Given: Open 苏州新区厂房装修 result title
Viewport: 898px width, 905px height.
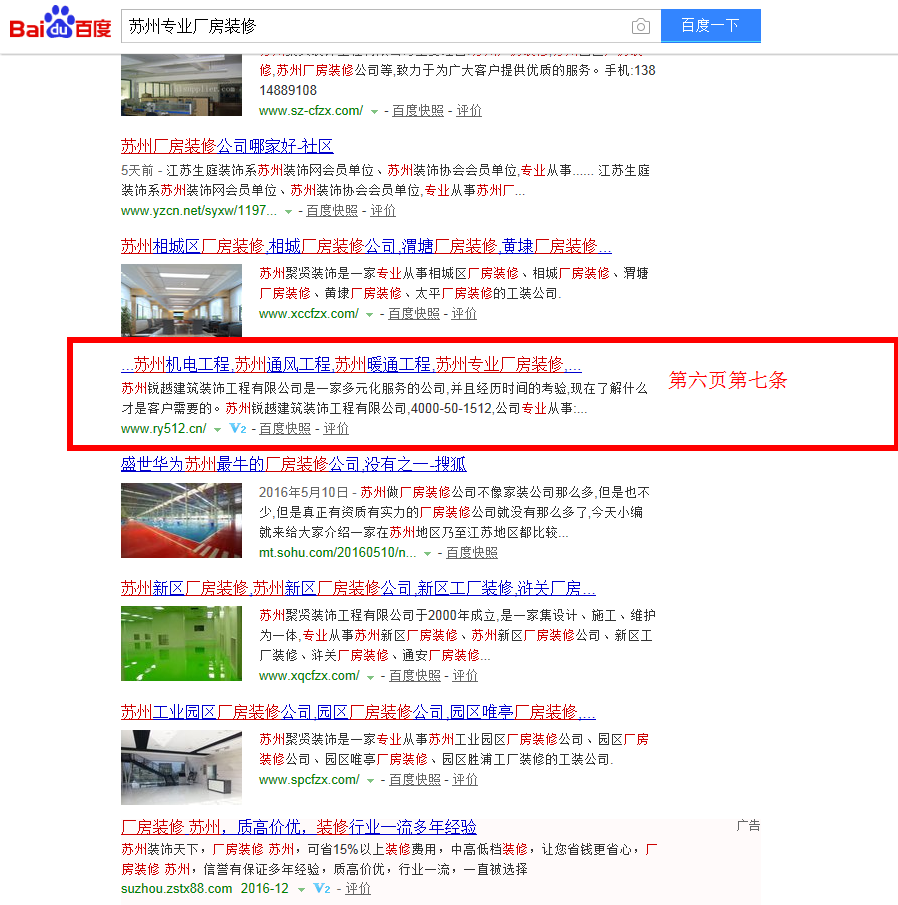Looking at the screenshot, I should (x=358, y=588).
